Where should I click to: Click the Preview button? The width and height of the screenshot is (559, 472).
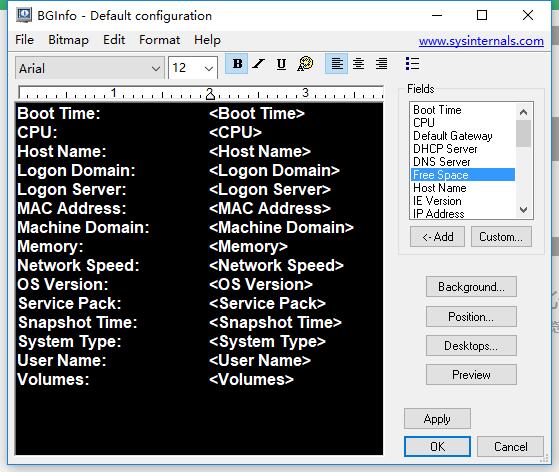click(x=471, y=375)
